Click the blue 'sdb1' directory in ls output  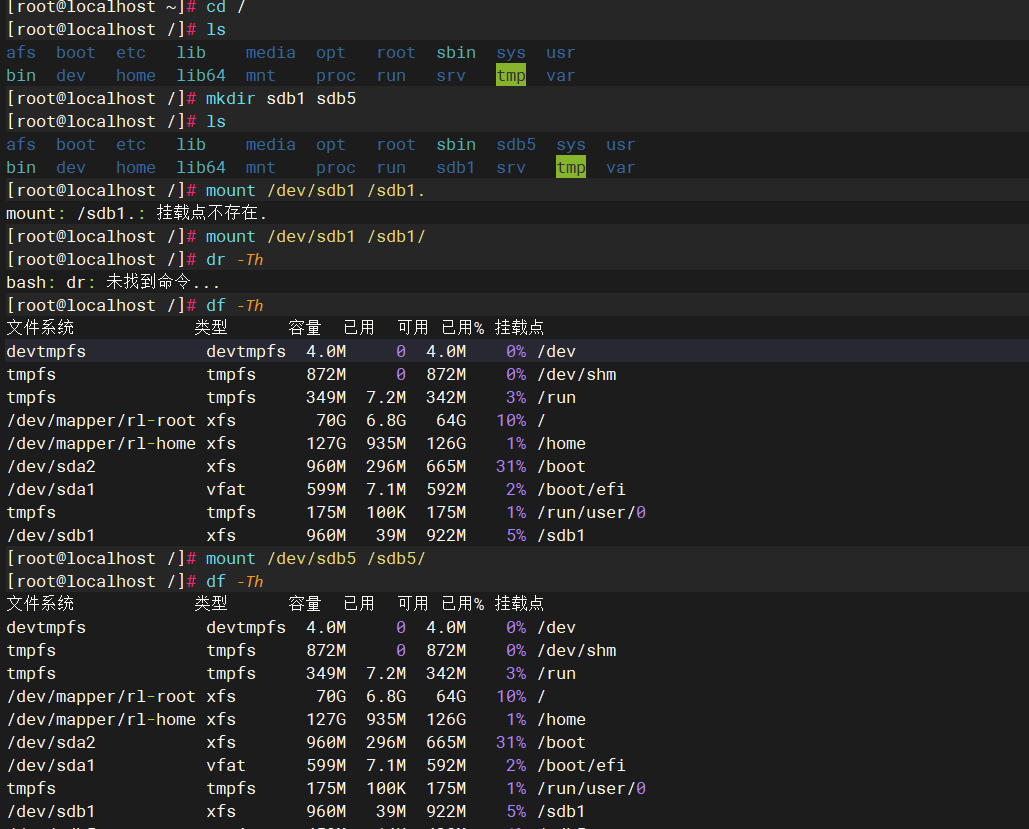click(x=455, y=167)
